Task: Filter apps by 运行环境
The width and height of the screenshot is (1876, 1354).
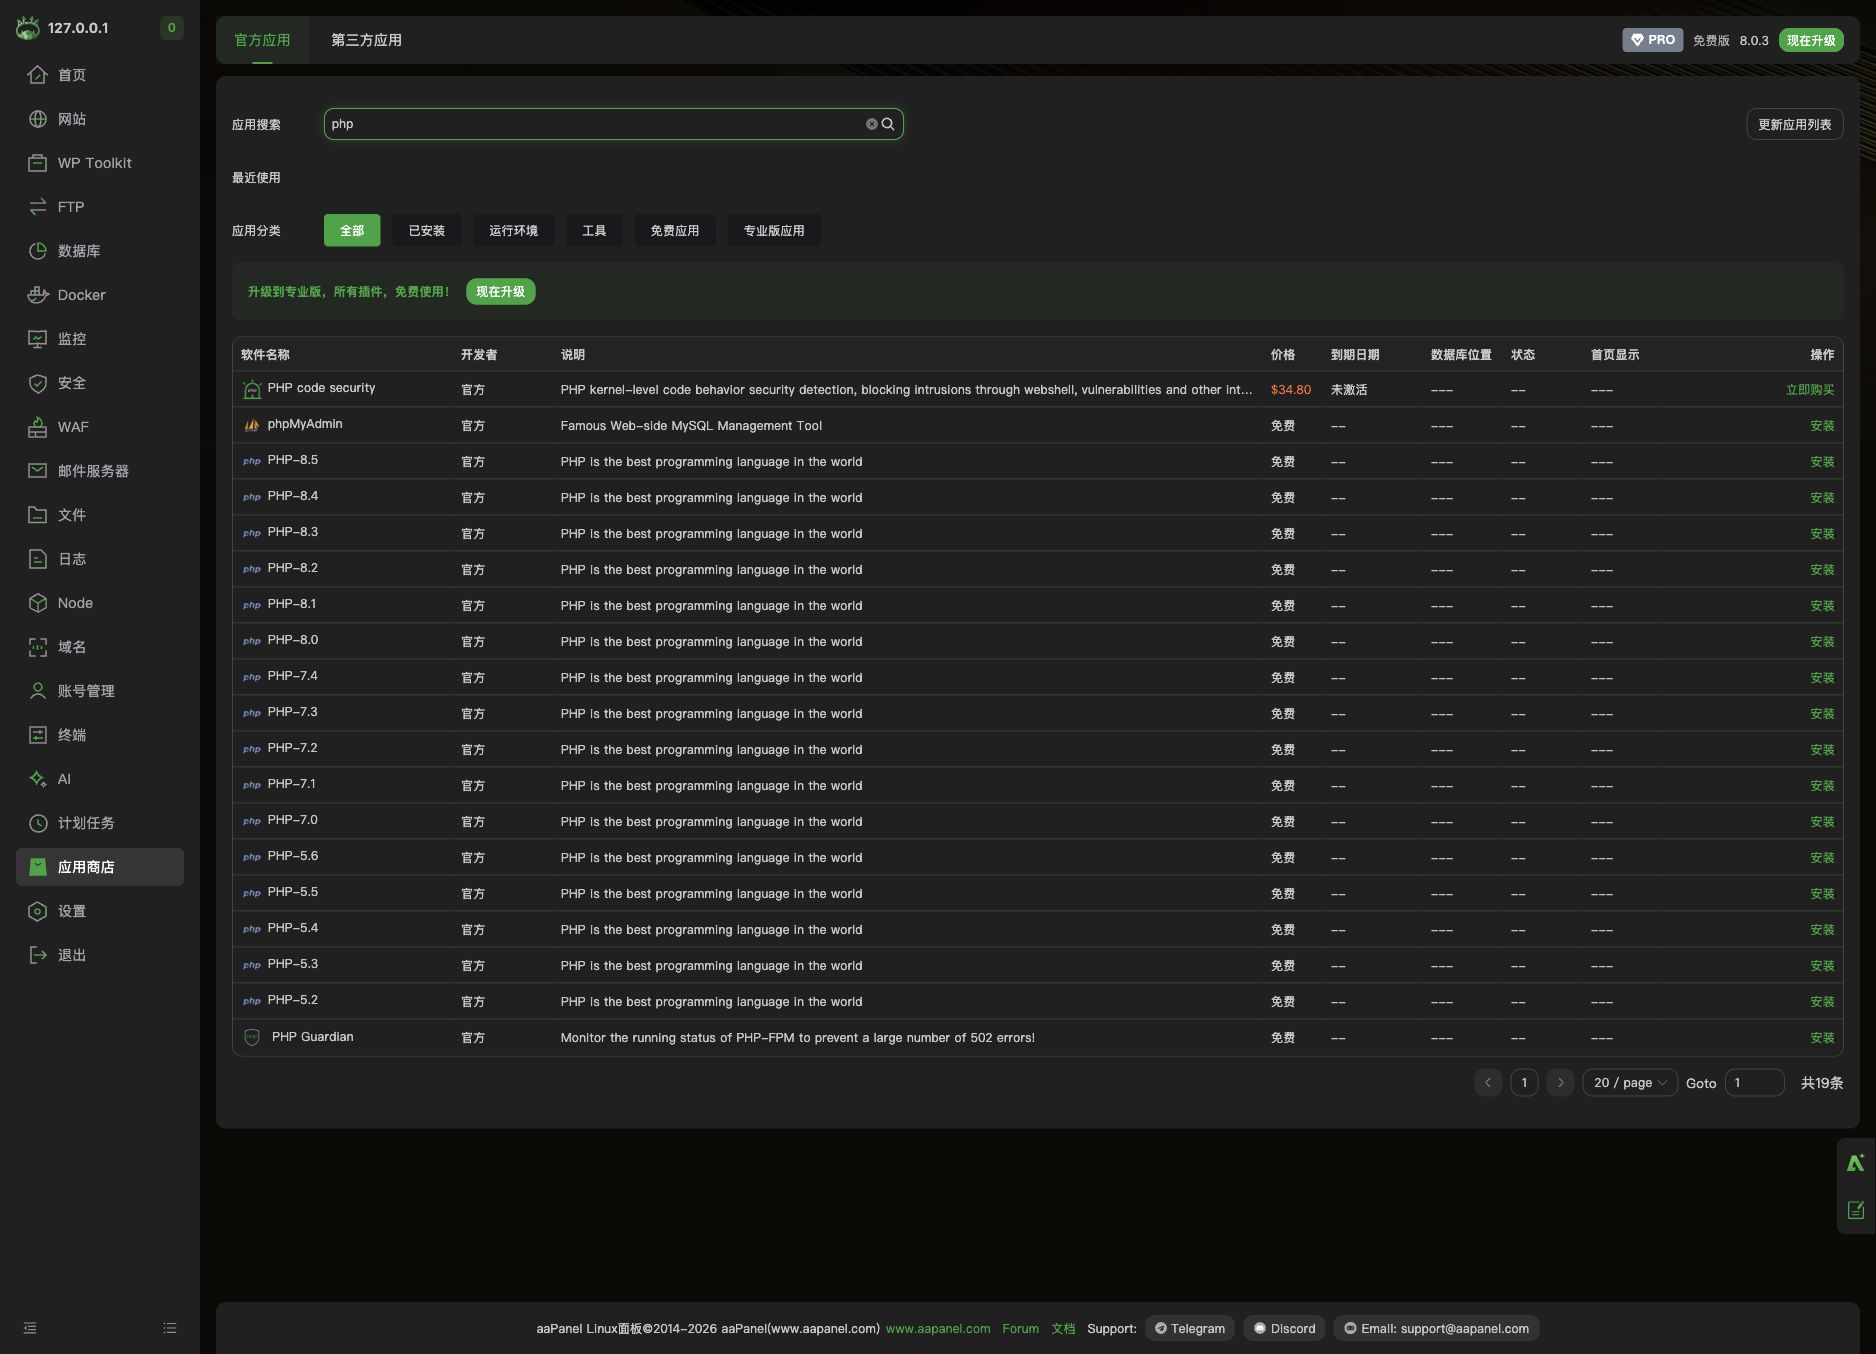Action: (x=514, y=231)
